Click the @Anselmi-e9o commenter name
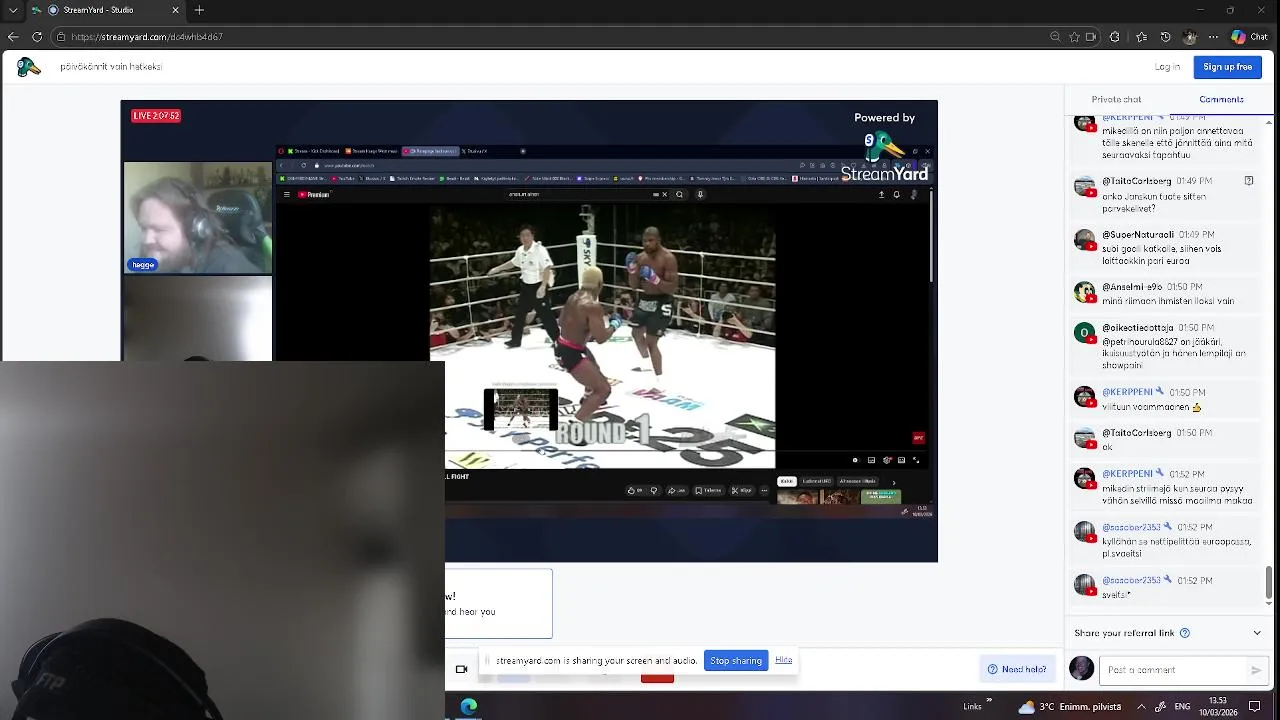The height and width of the screenshot is (720, 1280). [x=1132, y=287]
